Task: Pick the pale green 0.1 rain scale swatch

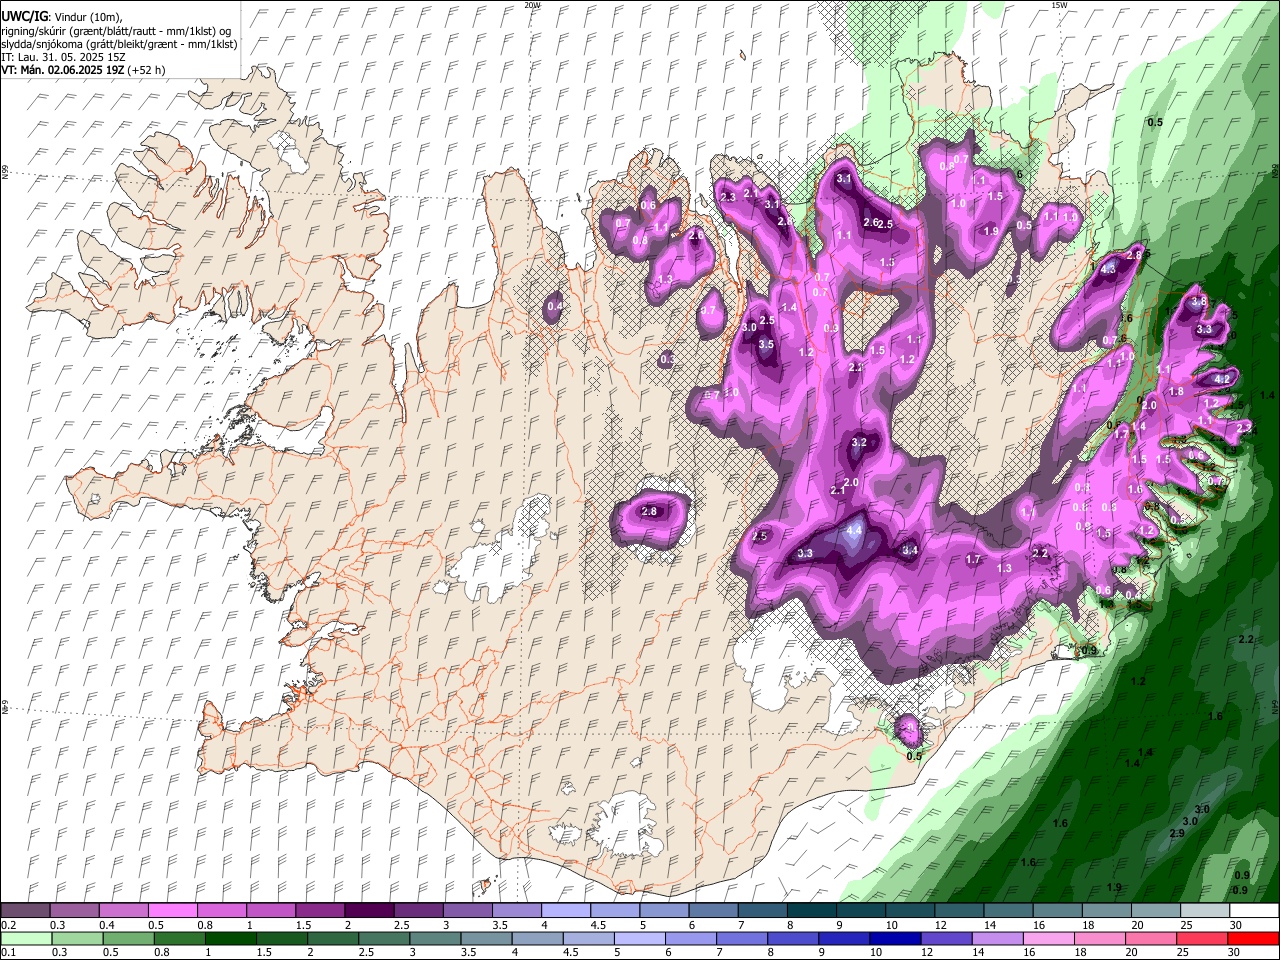Action: (25, 938)
